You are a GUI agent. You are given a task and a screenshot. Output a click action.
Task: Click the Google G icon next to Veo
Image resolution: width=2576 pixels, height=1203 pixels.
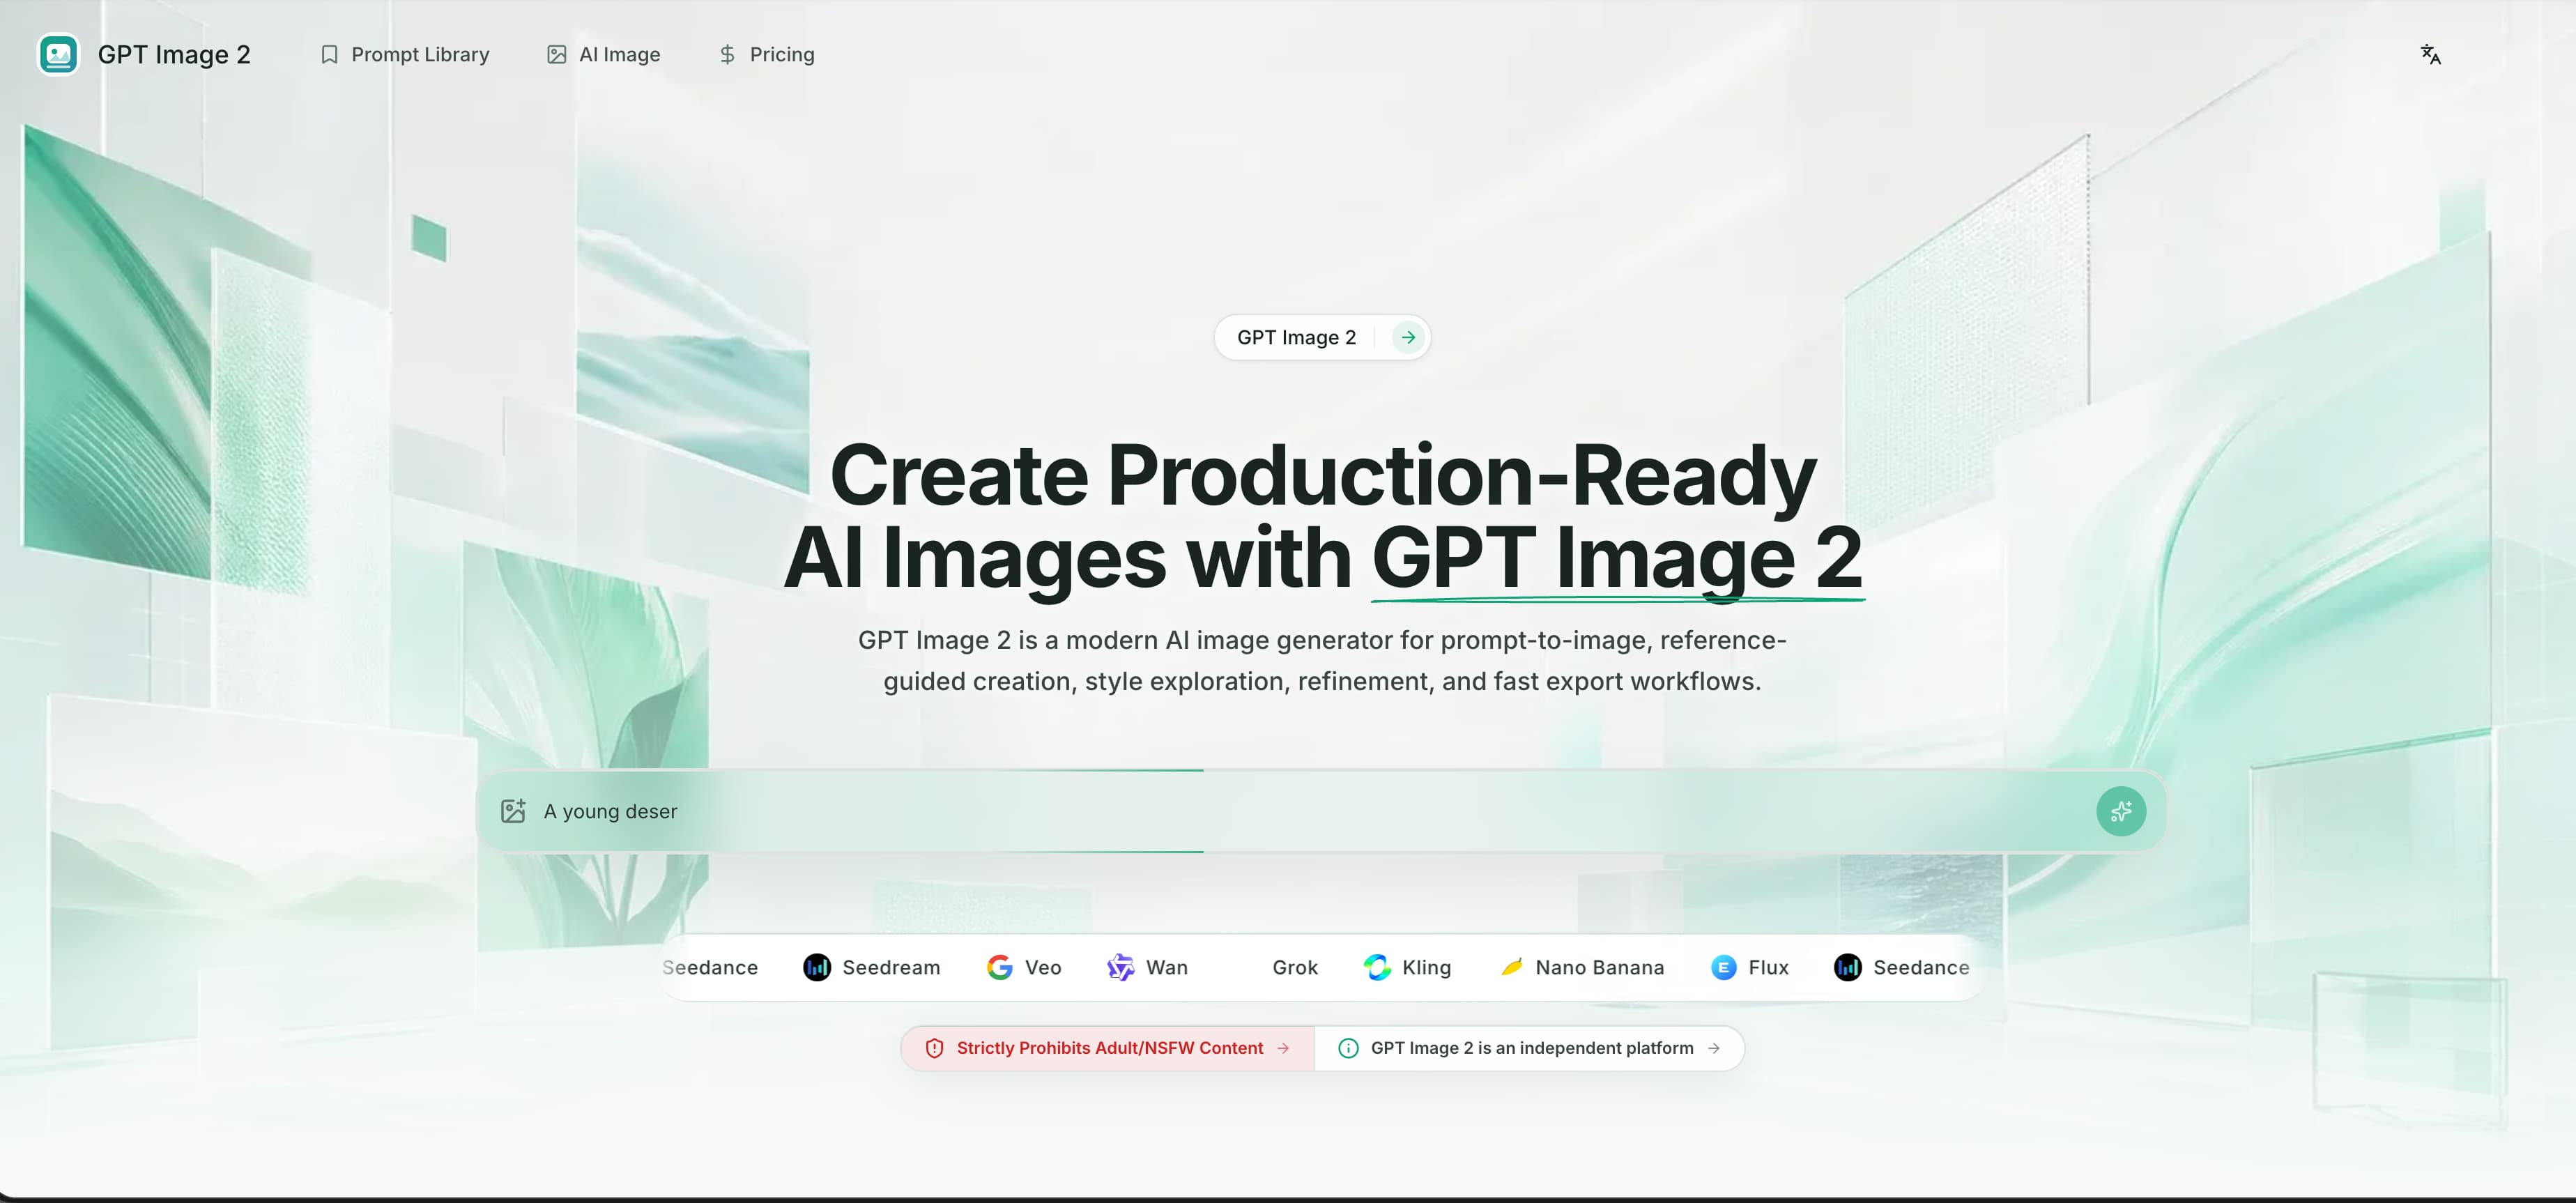click(x=1000, y=967)
